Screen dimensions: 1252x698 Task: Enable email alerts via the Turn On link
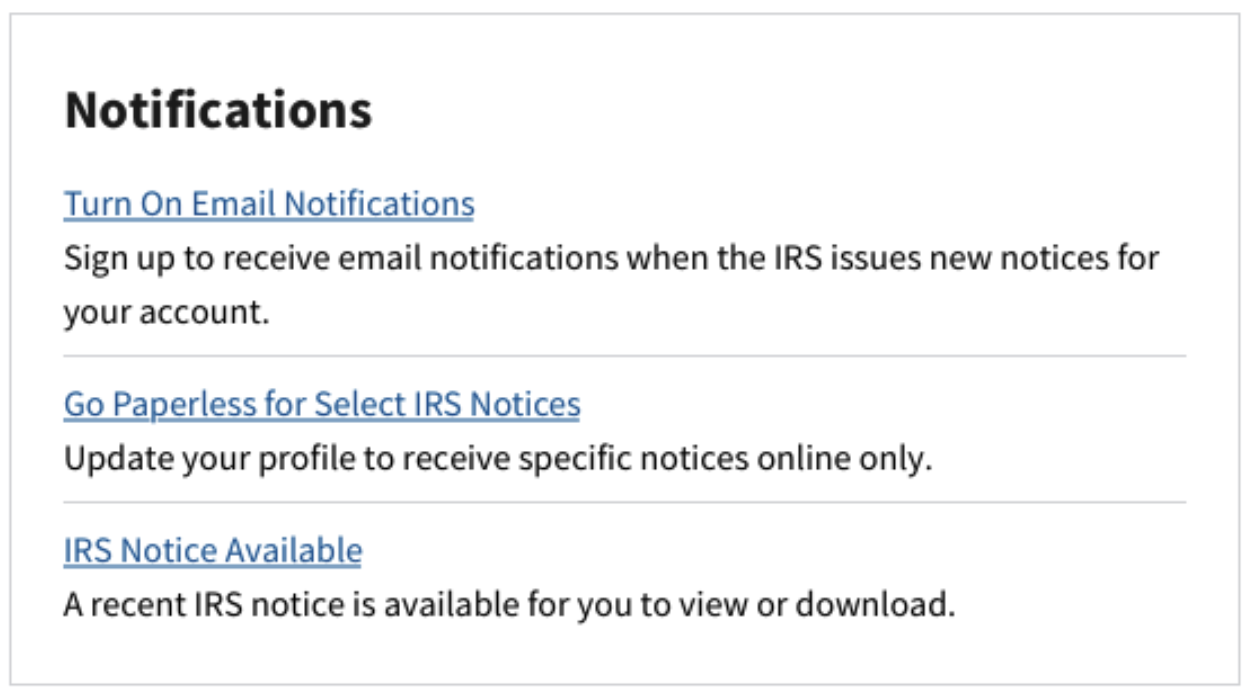[269, 204]
